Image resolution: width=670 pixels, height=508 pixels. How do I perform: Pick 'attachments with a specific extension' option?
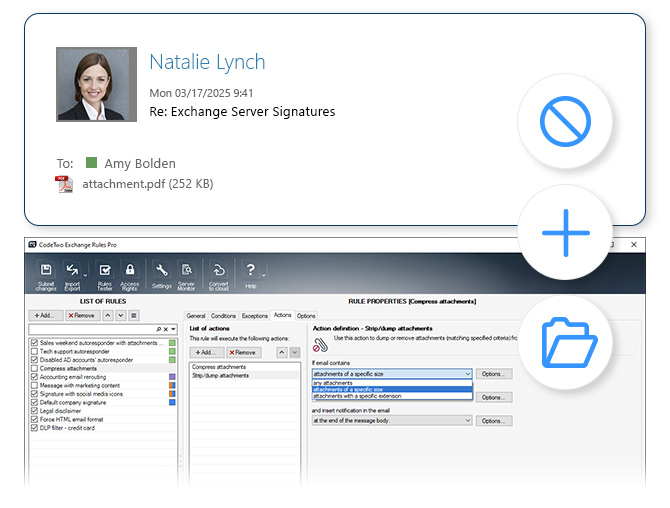point(392,396)
